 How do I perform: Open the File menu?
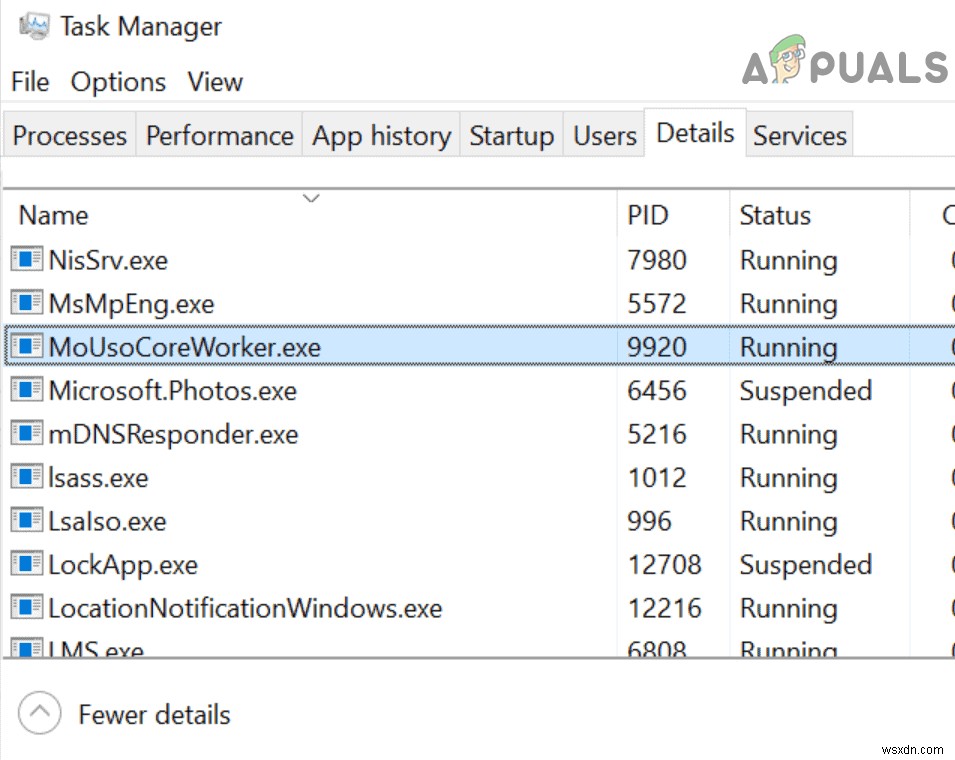[x=29, y=82]
